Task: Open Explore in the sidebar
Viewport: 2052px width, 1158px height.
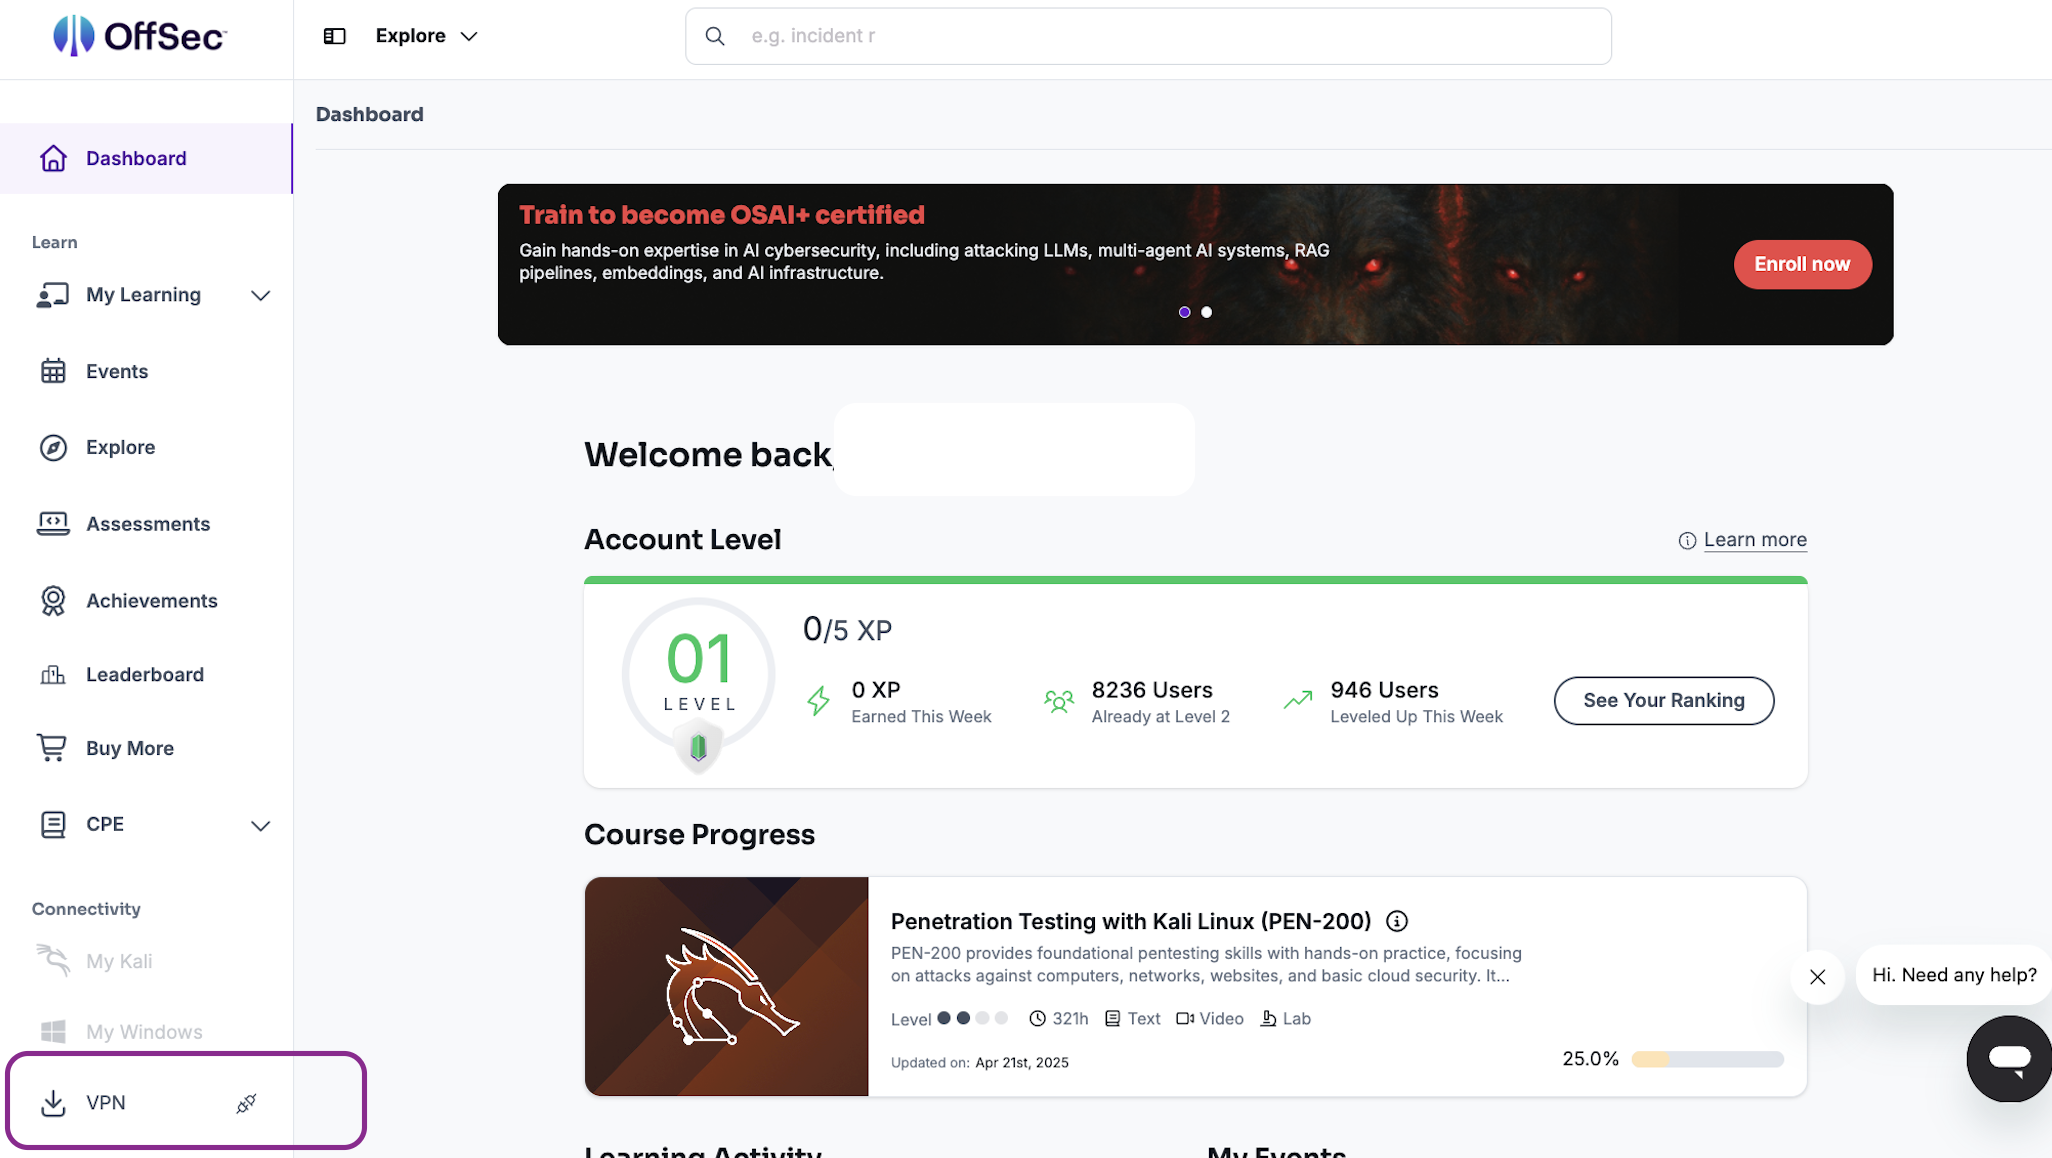Action: pos(120,447)
